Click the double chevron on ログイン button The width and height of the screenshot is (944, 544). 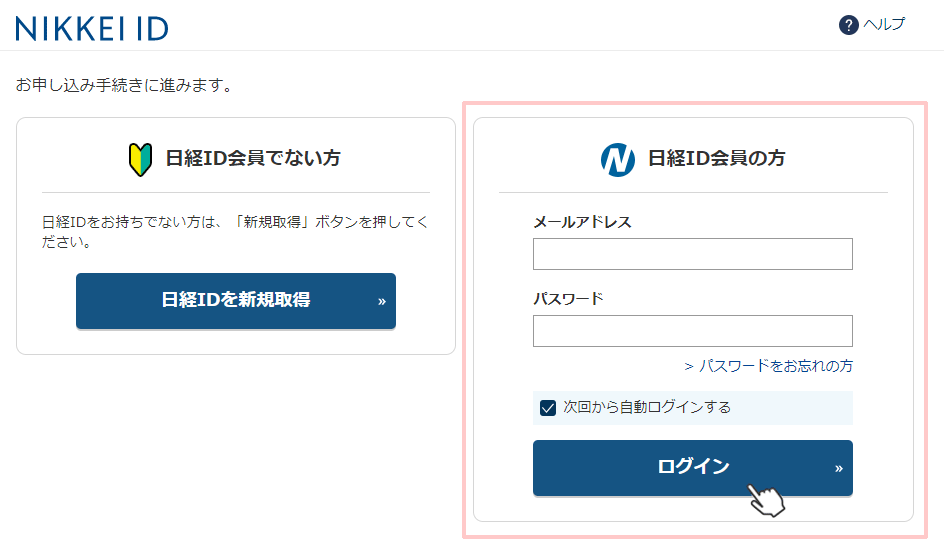point(839,468)
